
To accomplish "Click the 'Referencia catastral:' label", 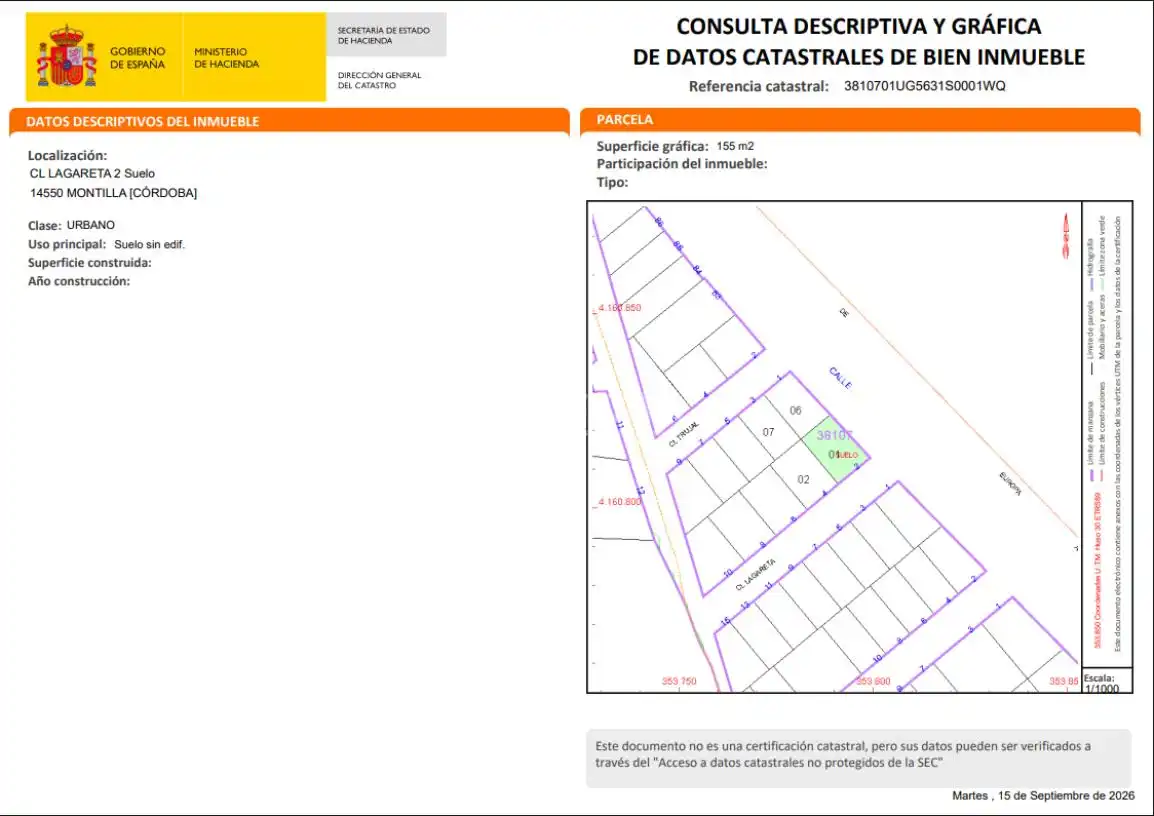I will 759,86.
